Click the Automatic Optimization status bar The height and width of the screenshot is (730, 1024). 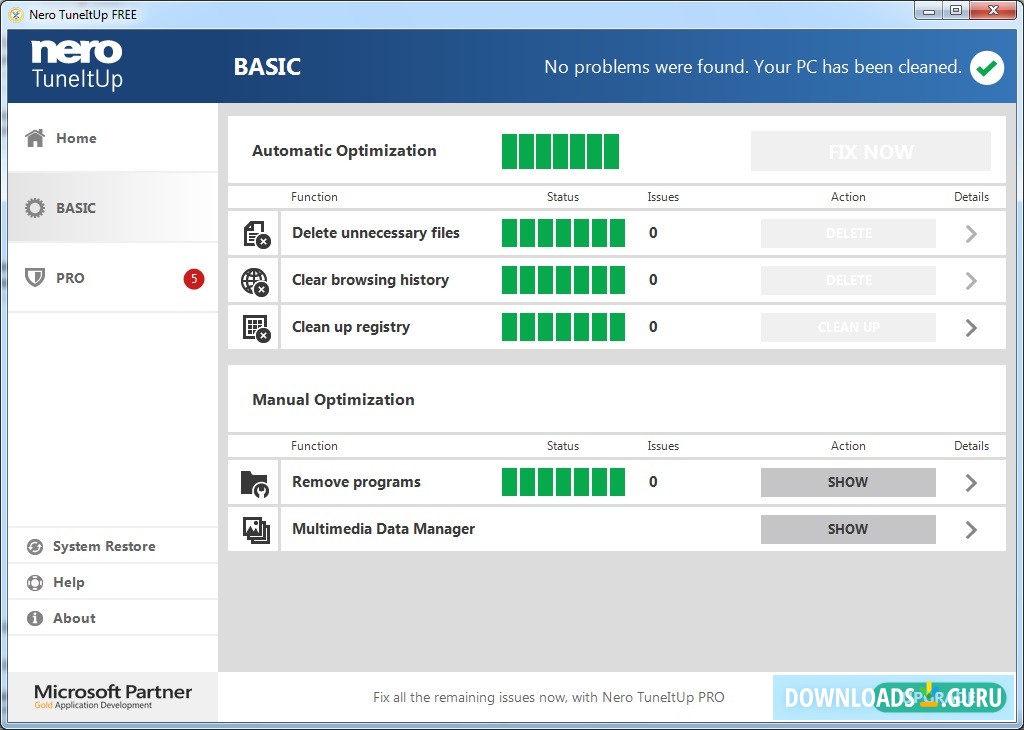560,151
